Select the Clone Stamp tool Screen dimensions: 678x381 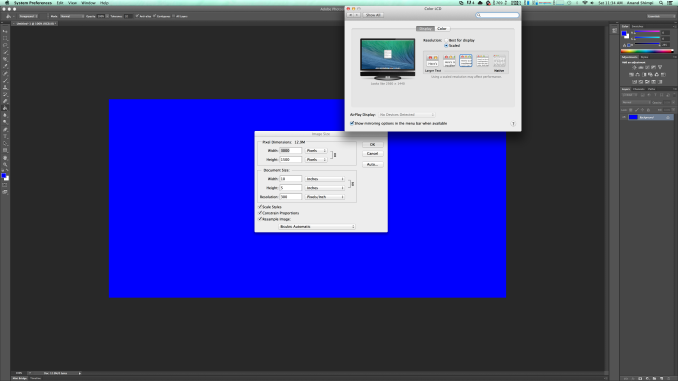click(x=5, y=87)
